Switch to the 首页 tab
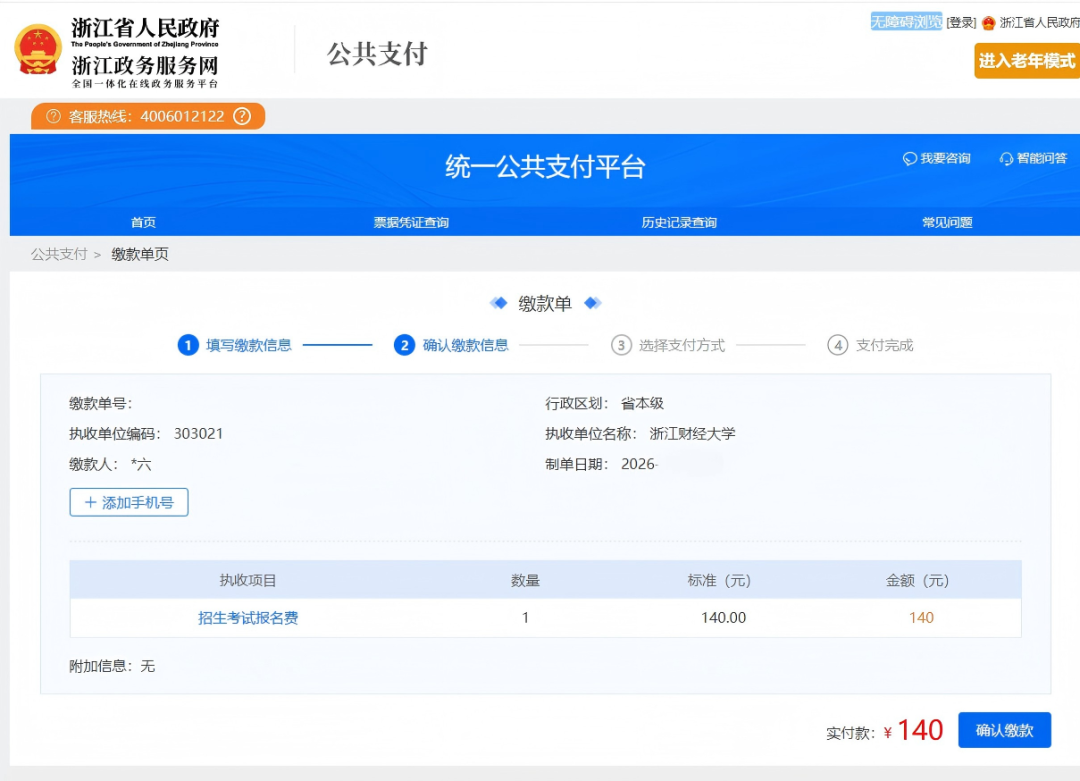 (142, 222)
